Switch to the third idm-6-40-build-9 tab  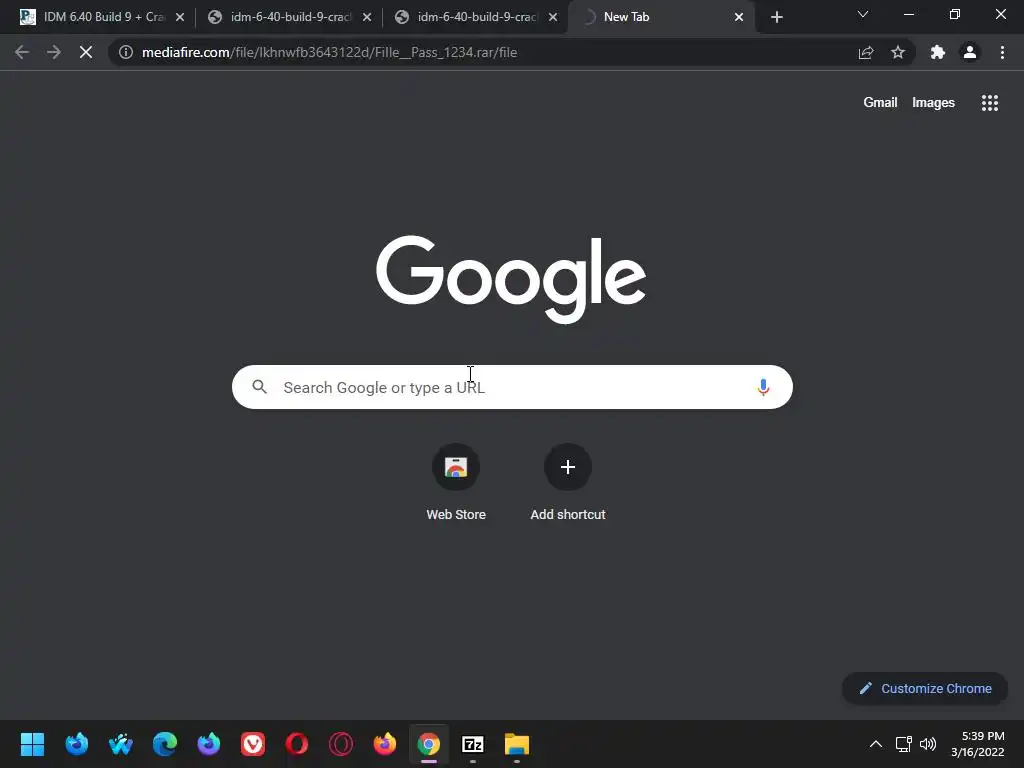click(476, 17)
